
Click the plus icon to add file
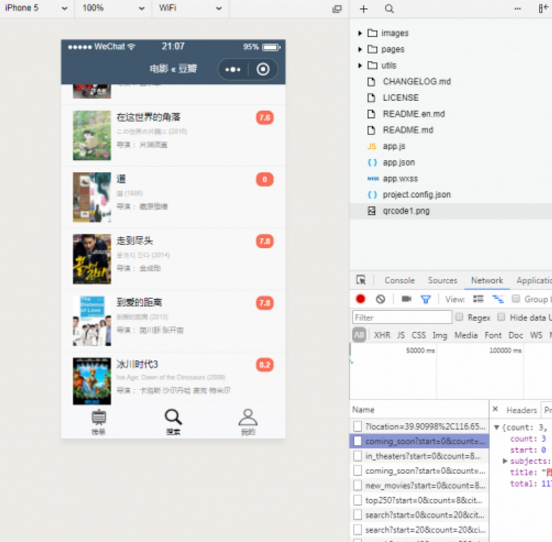(364, 9)
